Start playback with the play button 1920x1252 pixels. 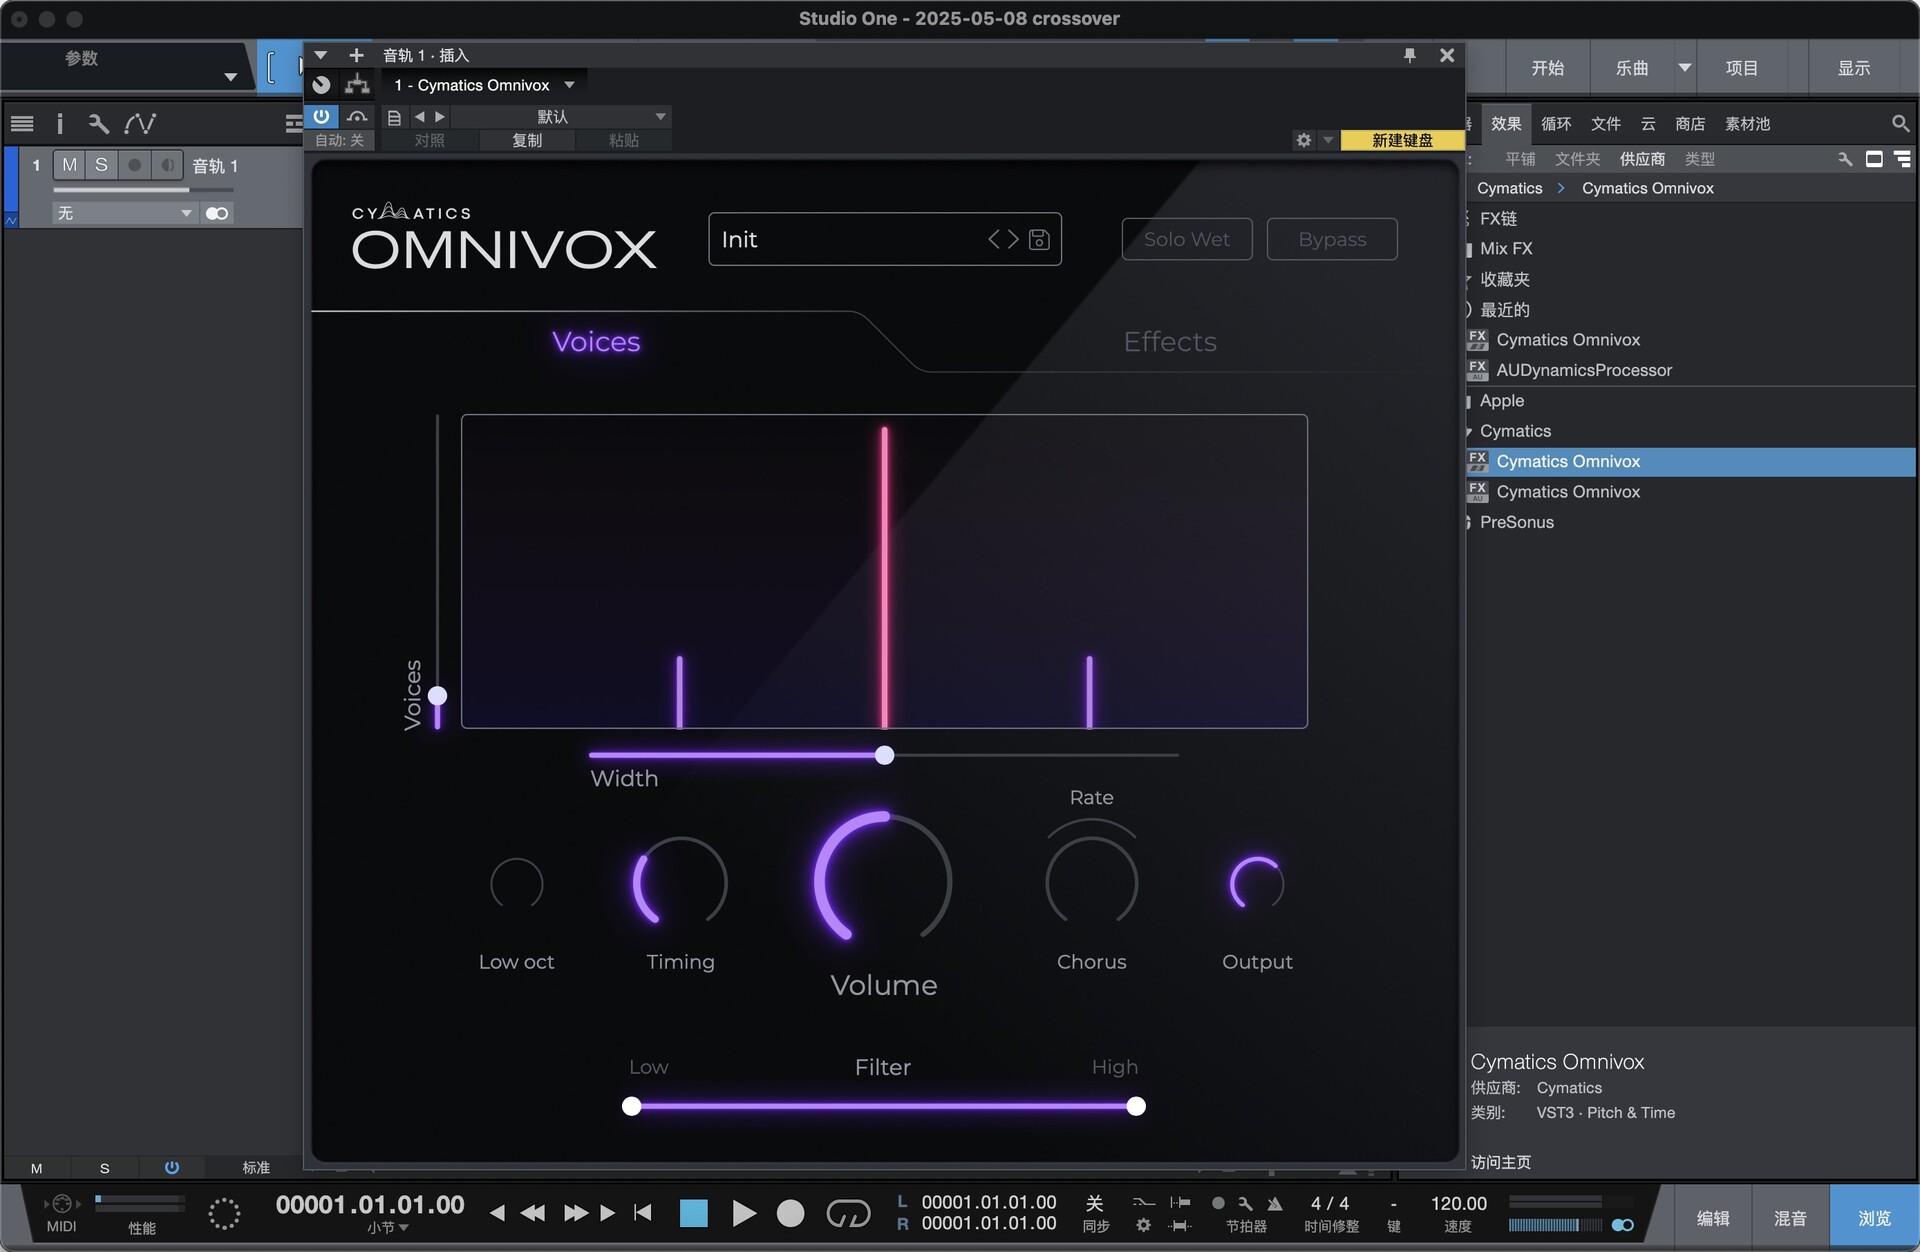743,1213
